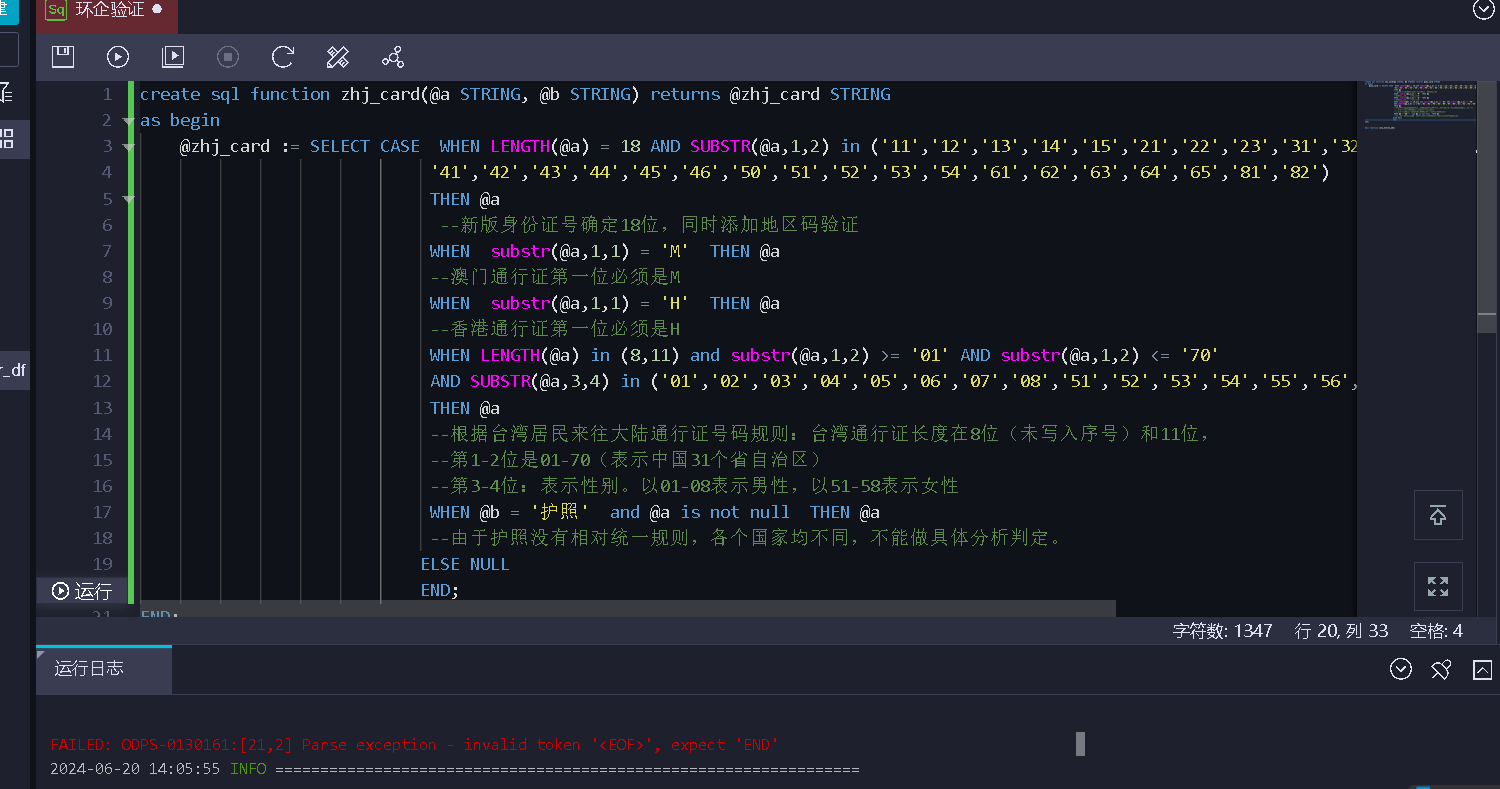Click line number 1 in the gutter

pos(107,95)
